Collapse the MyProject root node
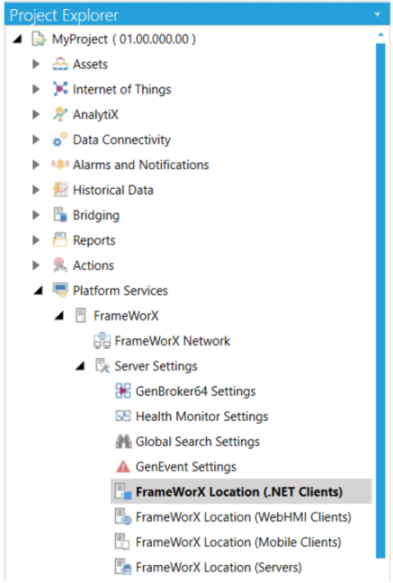The image size is (393, 583). click(x=17, y=39)
